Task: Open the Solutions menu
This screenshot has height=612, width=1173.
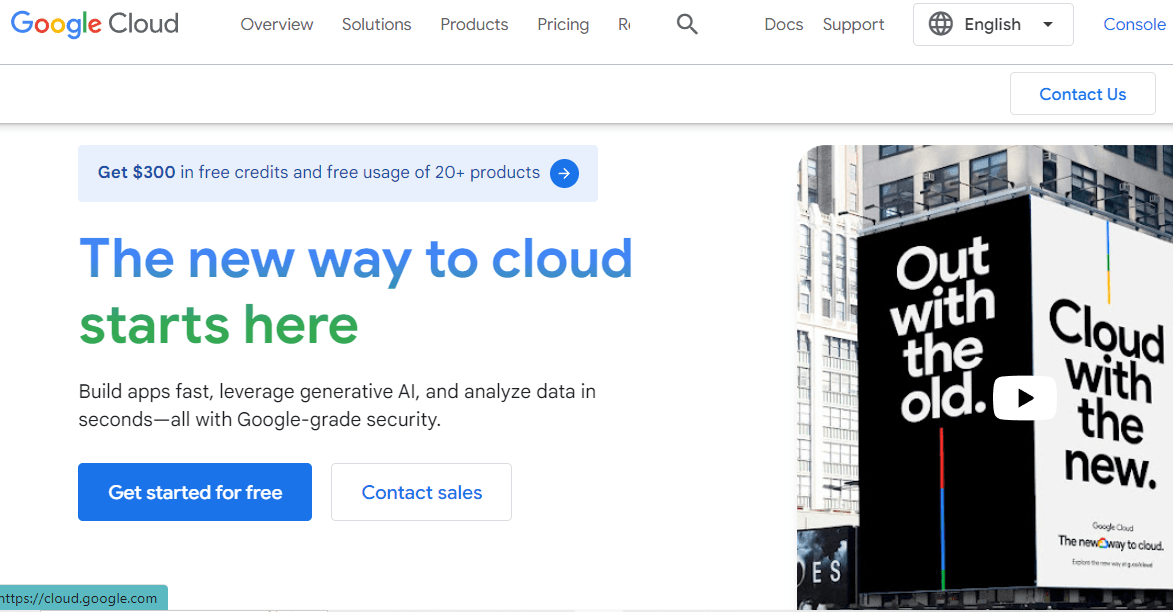Action: 376,24
